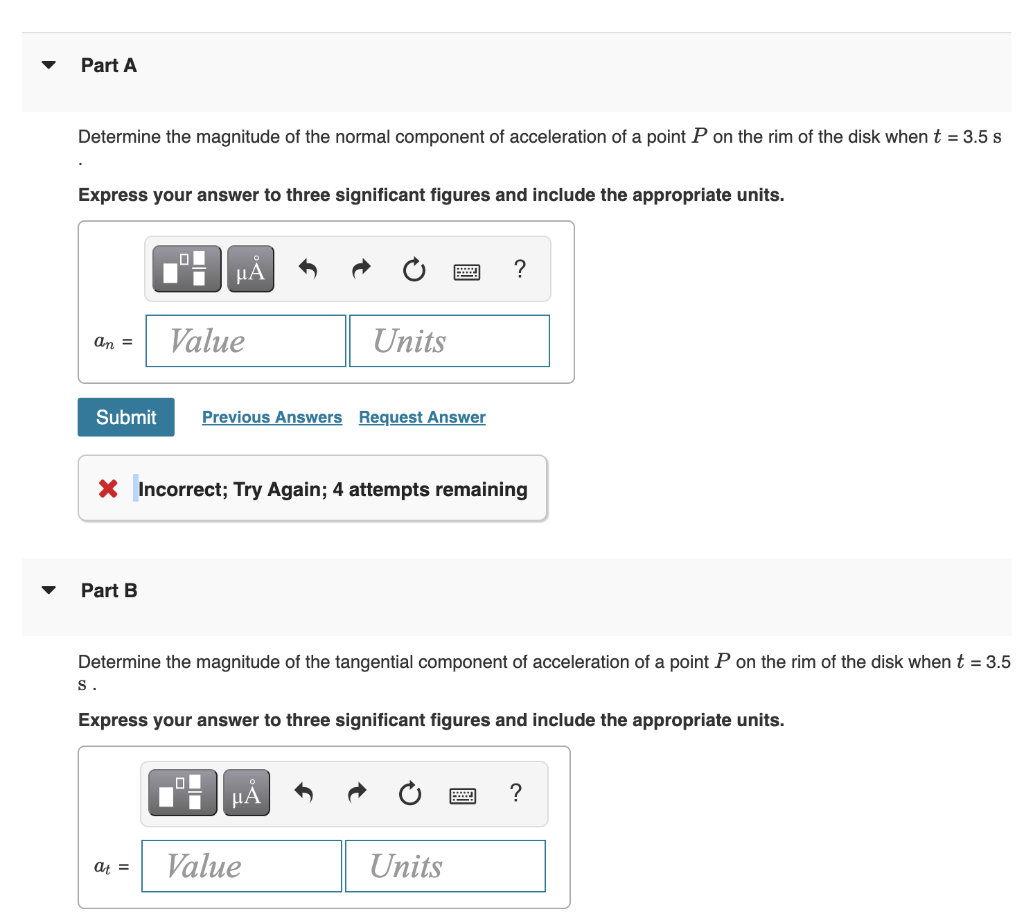Click the undo arrow in Part A toolbar
The width and height of the screenshot is (1024, 916).
tap(308, 268)
